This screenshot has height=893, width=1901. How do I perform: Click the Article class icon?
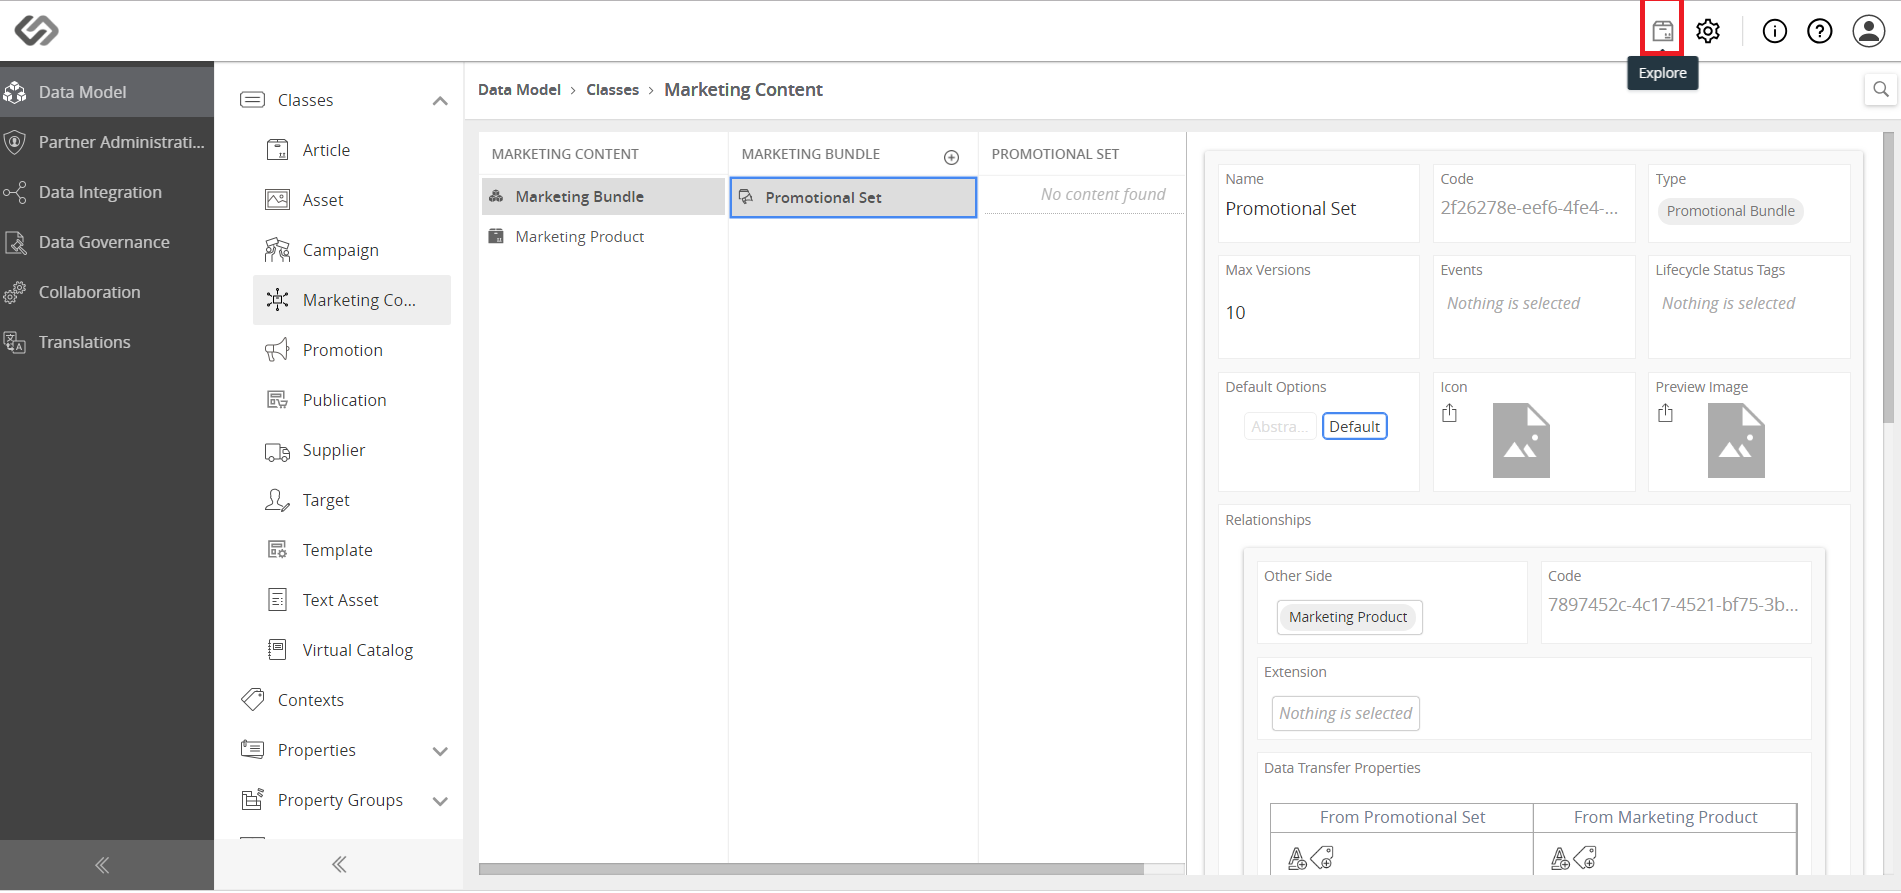point(277,150)
